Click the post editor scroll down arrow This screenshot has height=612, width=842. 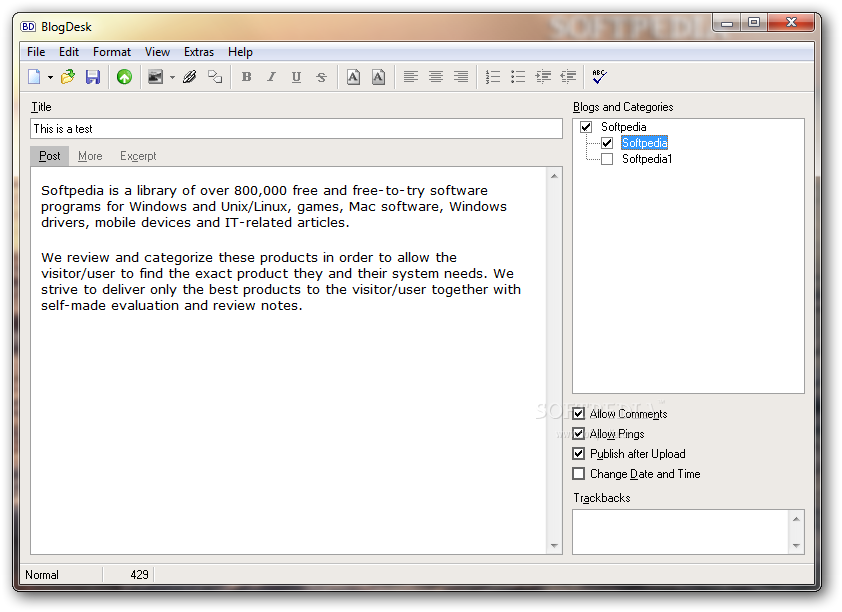coord(554,546)
